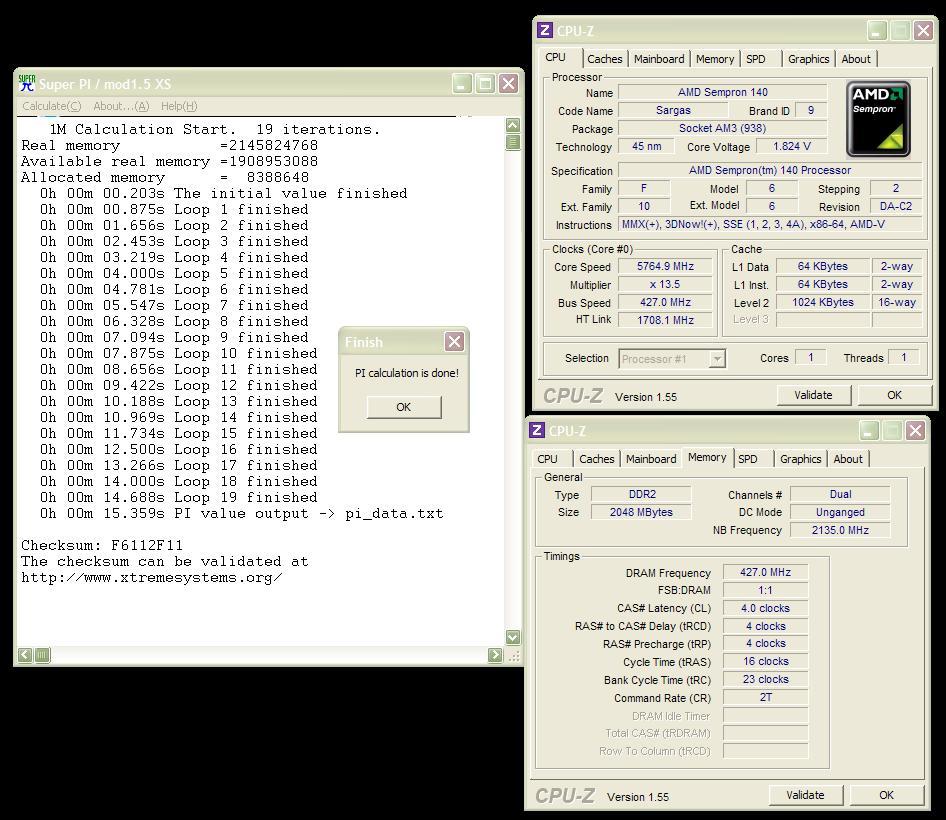The width and height of the screenshot is (946, 820).
Task: Close the lower CPU-Z Memory window
Action: (x=915, y=431)
